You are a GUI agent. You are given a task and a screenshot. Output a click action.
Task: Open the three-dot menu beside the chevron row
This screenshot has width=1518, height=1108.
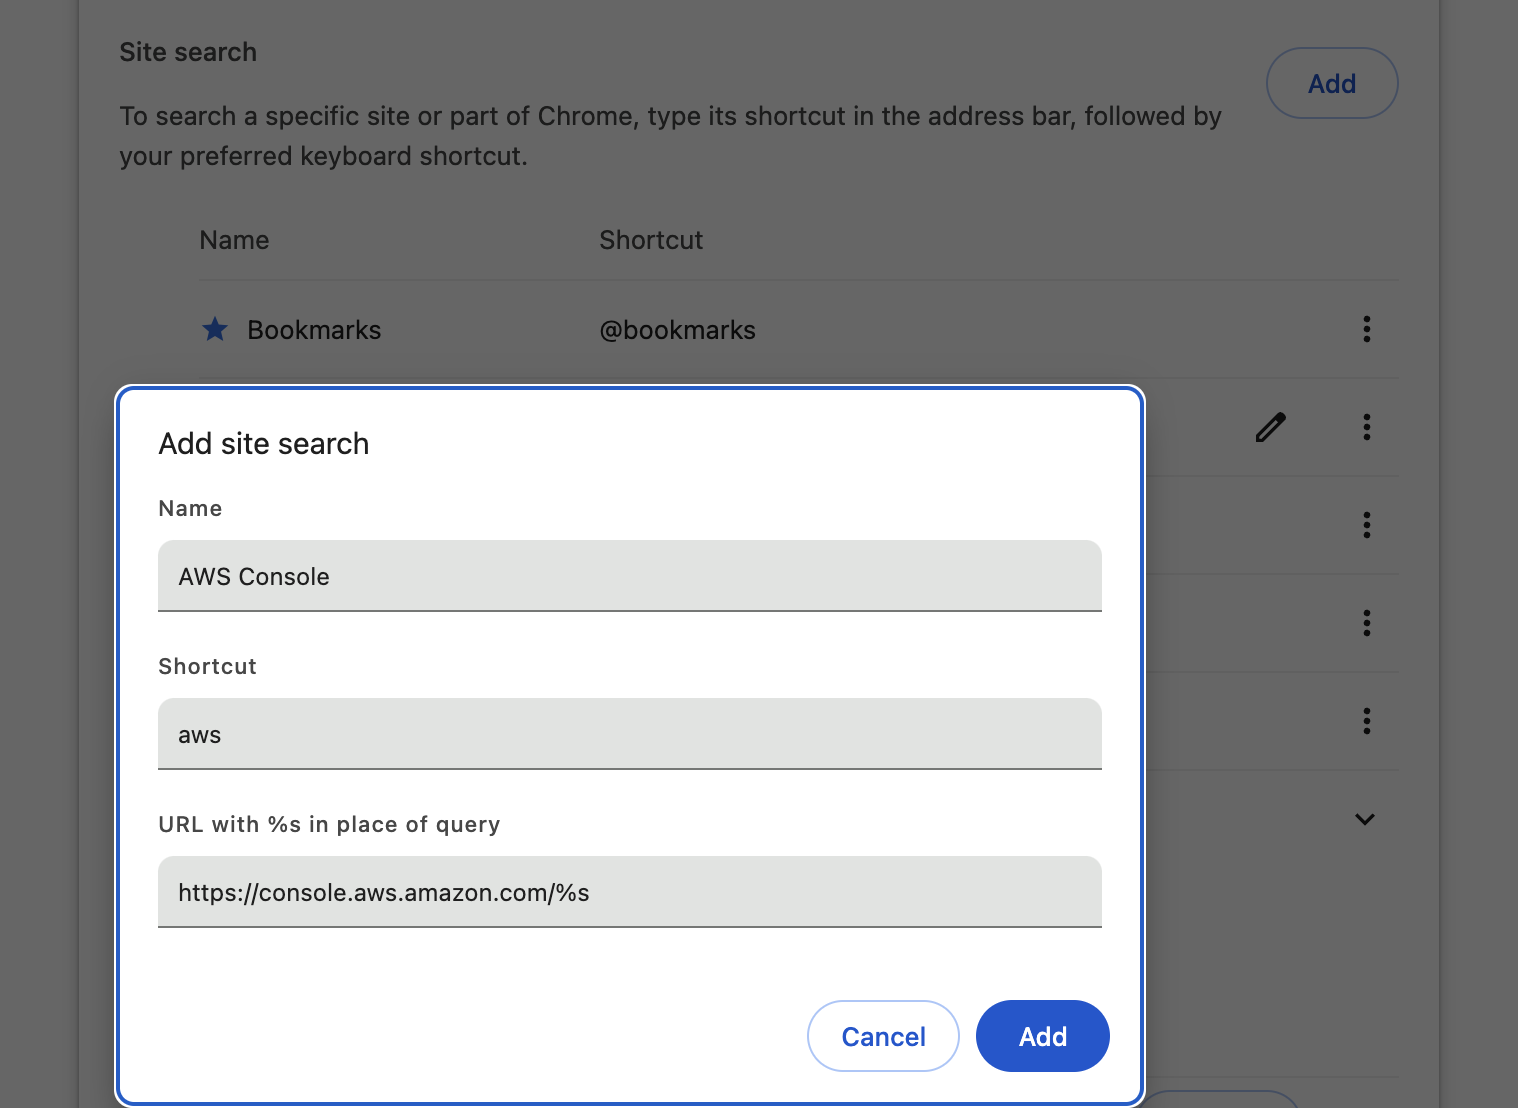(x=1366, y=721)
